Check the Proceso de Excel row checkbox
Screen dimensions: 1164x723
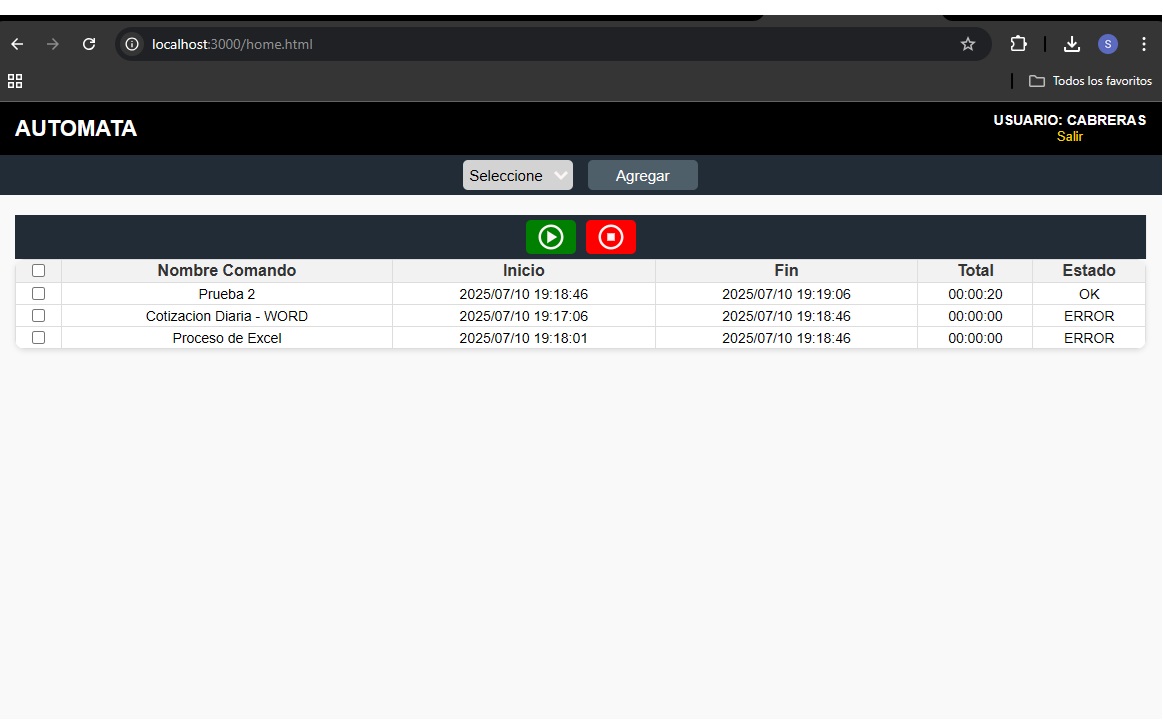point(39,338)
